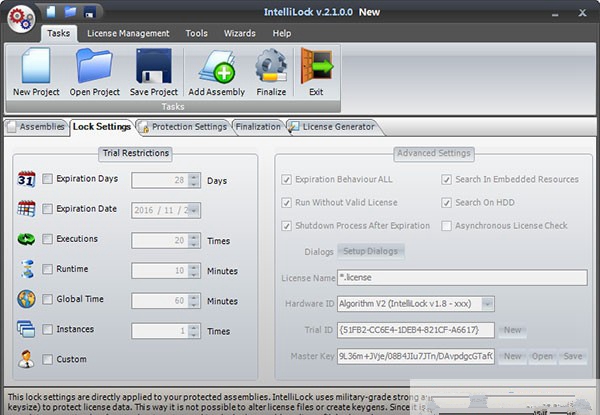Click the Runtime minutes spinner arrows
The width and height of the screenshot is (600, 415).
[194, 271]
